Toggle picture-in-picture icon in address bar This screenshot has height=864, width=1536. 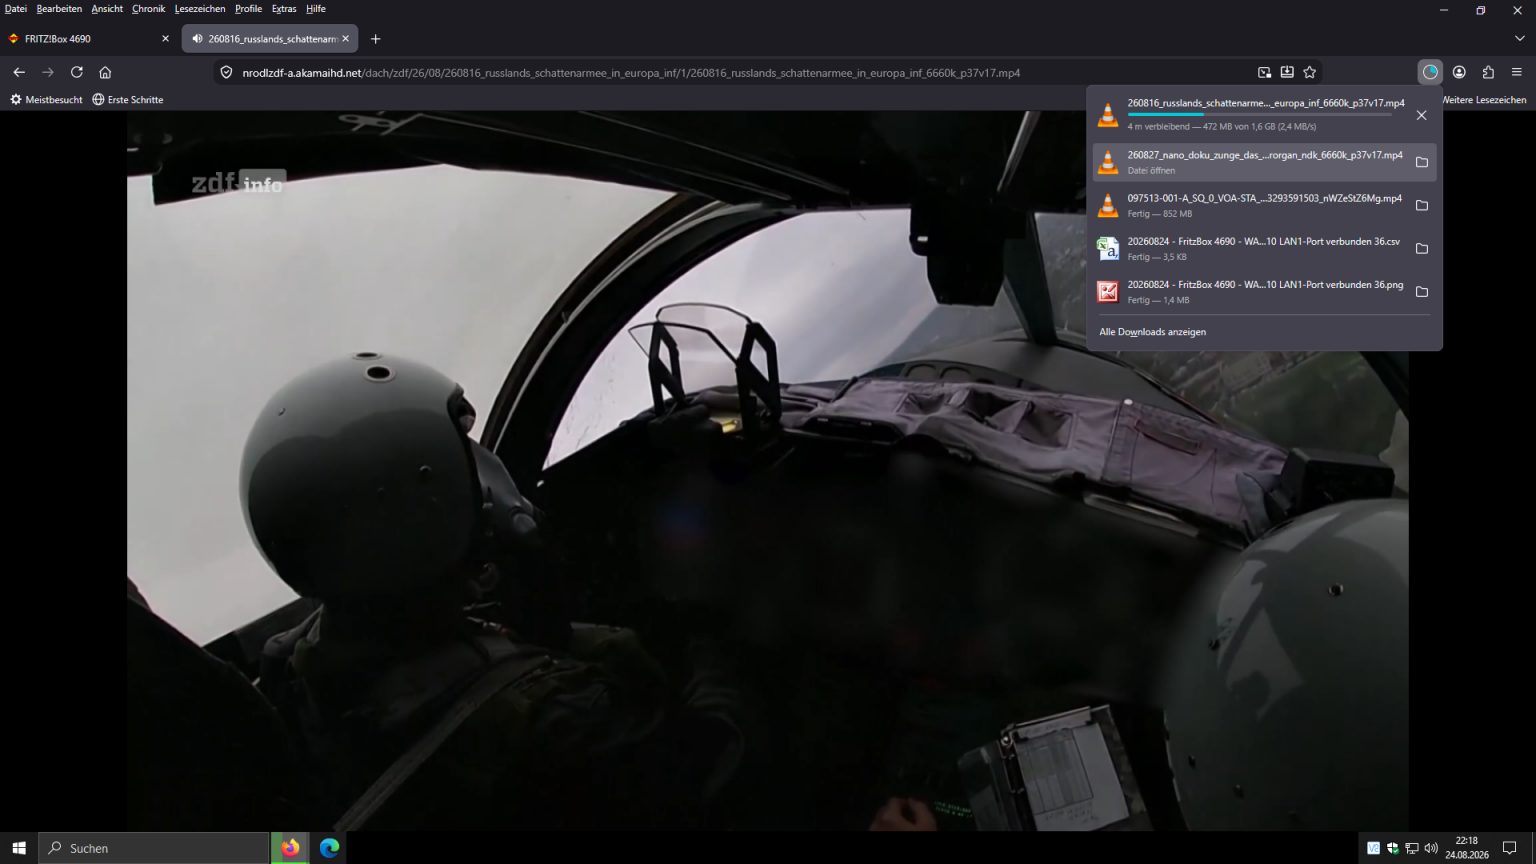pos(1265,72)
